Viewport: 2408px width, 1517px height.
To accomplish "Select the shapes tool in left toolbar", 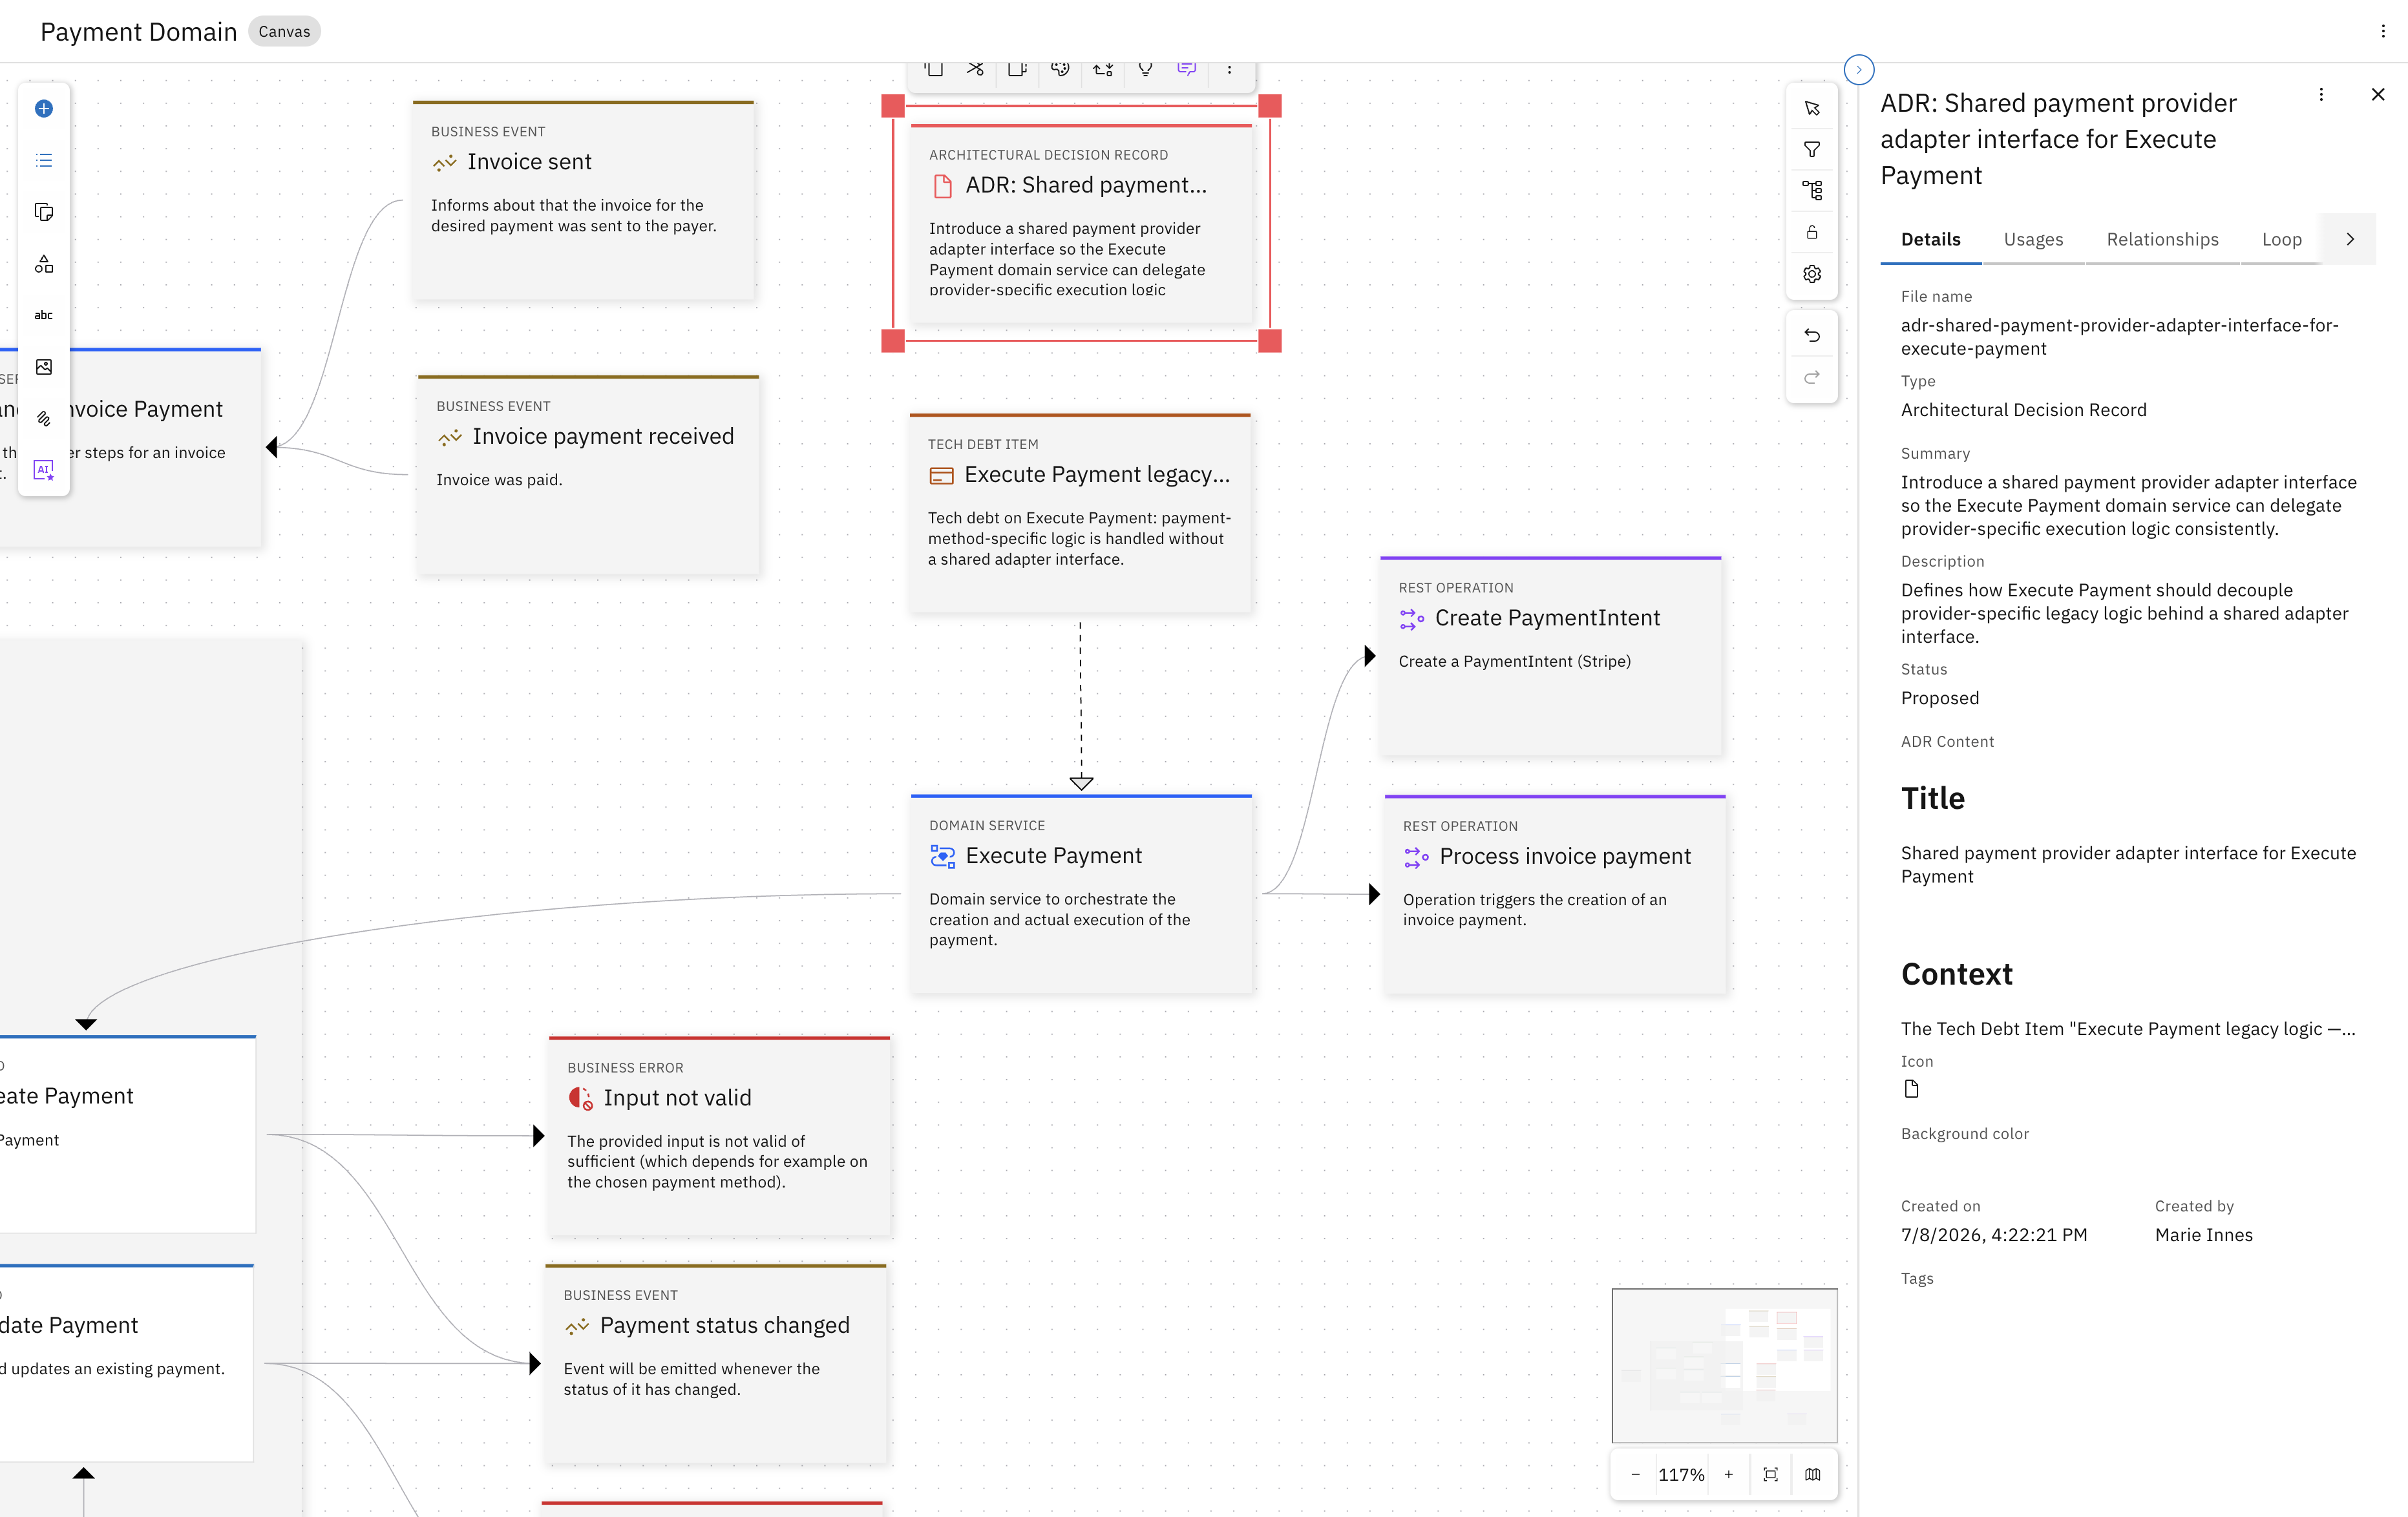I will [x=44, y=264].
